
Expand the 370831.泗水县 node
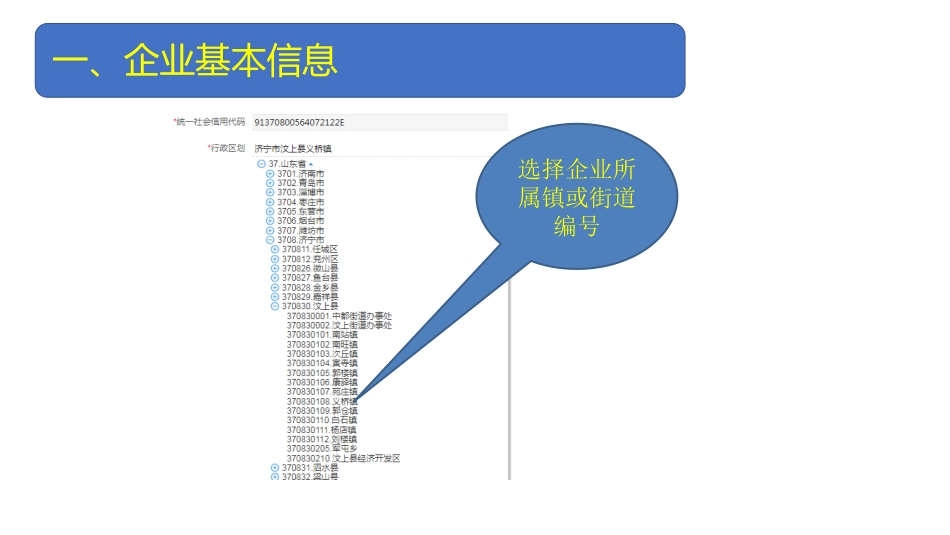(x=275, y=468)
